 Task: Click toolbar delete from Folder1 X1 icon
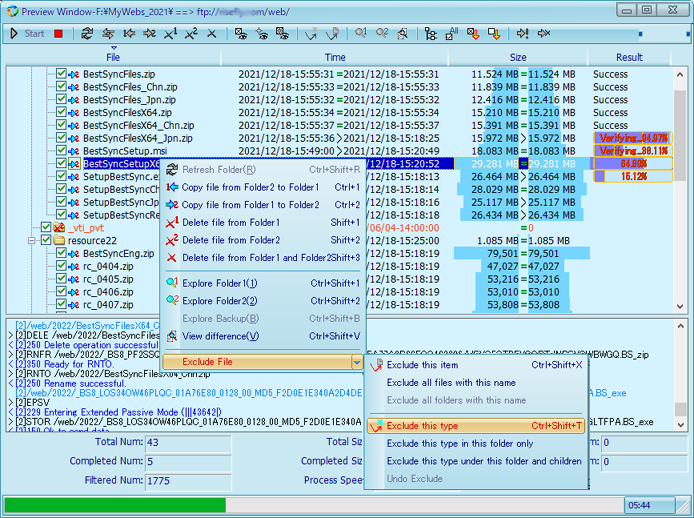click(170, 34)
